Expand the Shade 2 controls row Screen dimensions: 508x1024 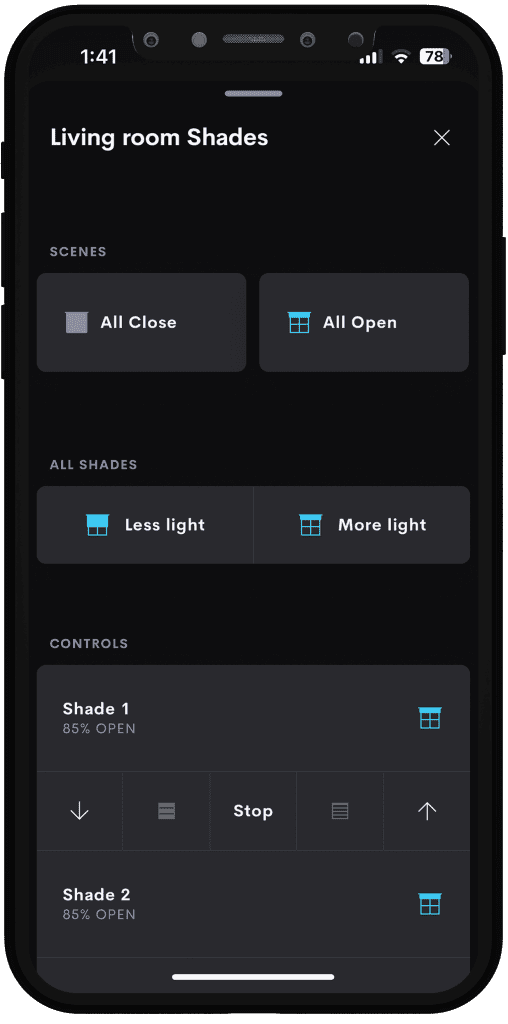click(x=253, y=904)
